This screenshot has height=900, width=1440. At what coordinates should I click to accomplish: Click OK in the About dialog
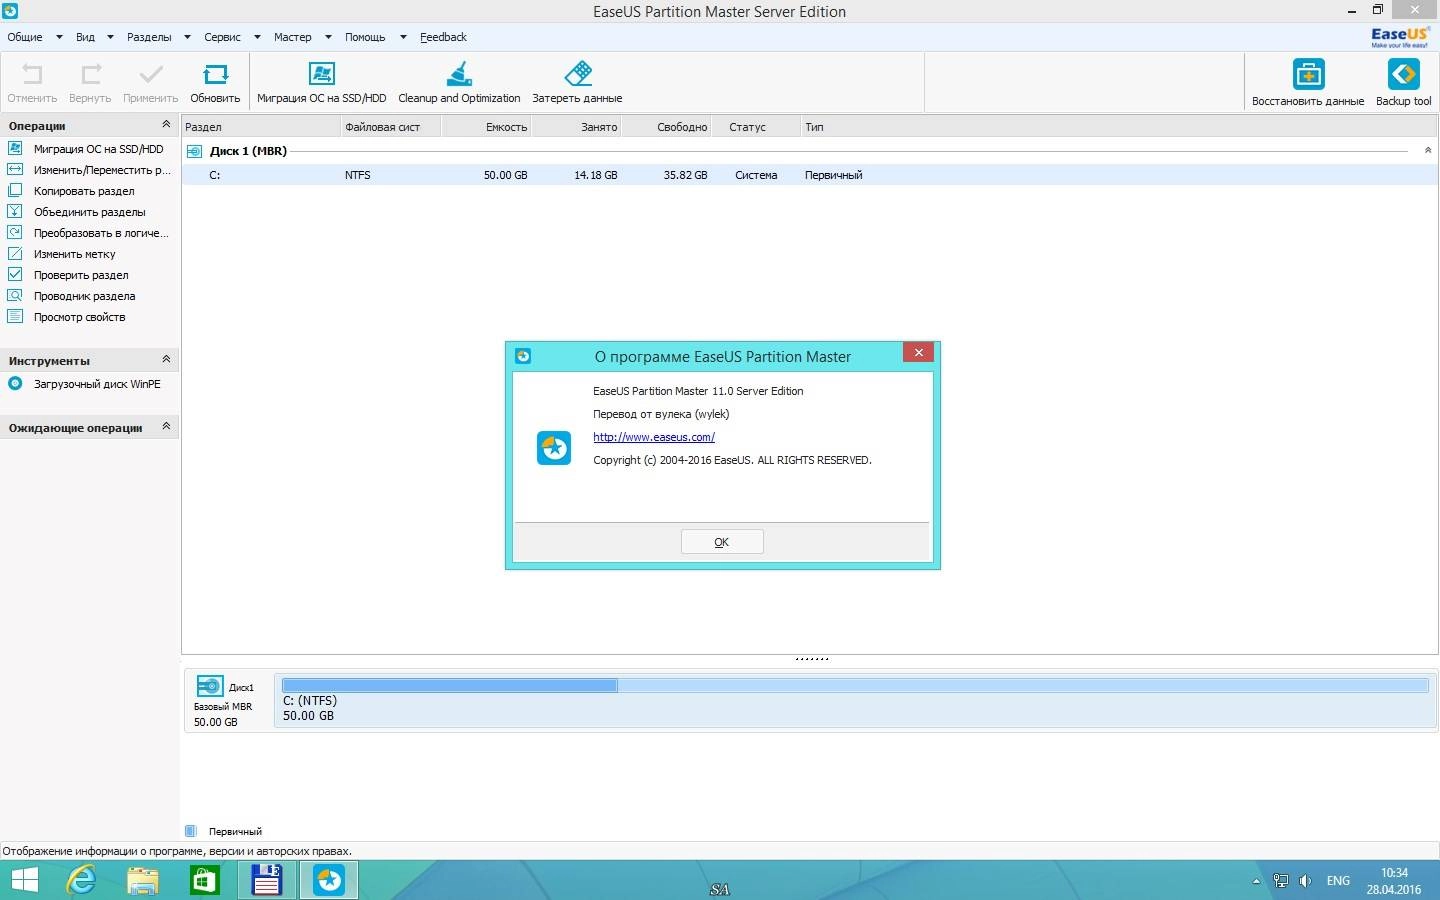(722, 542)
